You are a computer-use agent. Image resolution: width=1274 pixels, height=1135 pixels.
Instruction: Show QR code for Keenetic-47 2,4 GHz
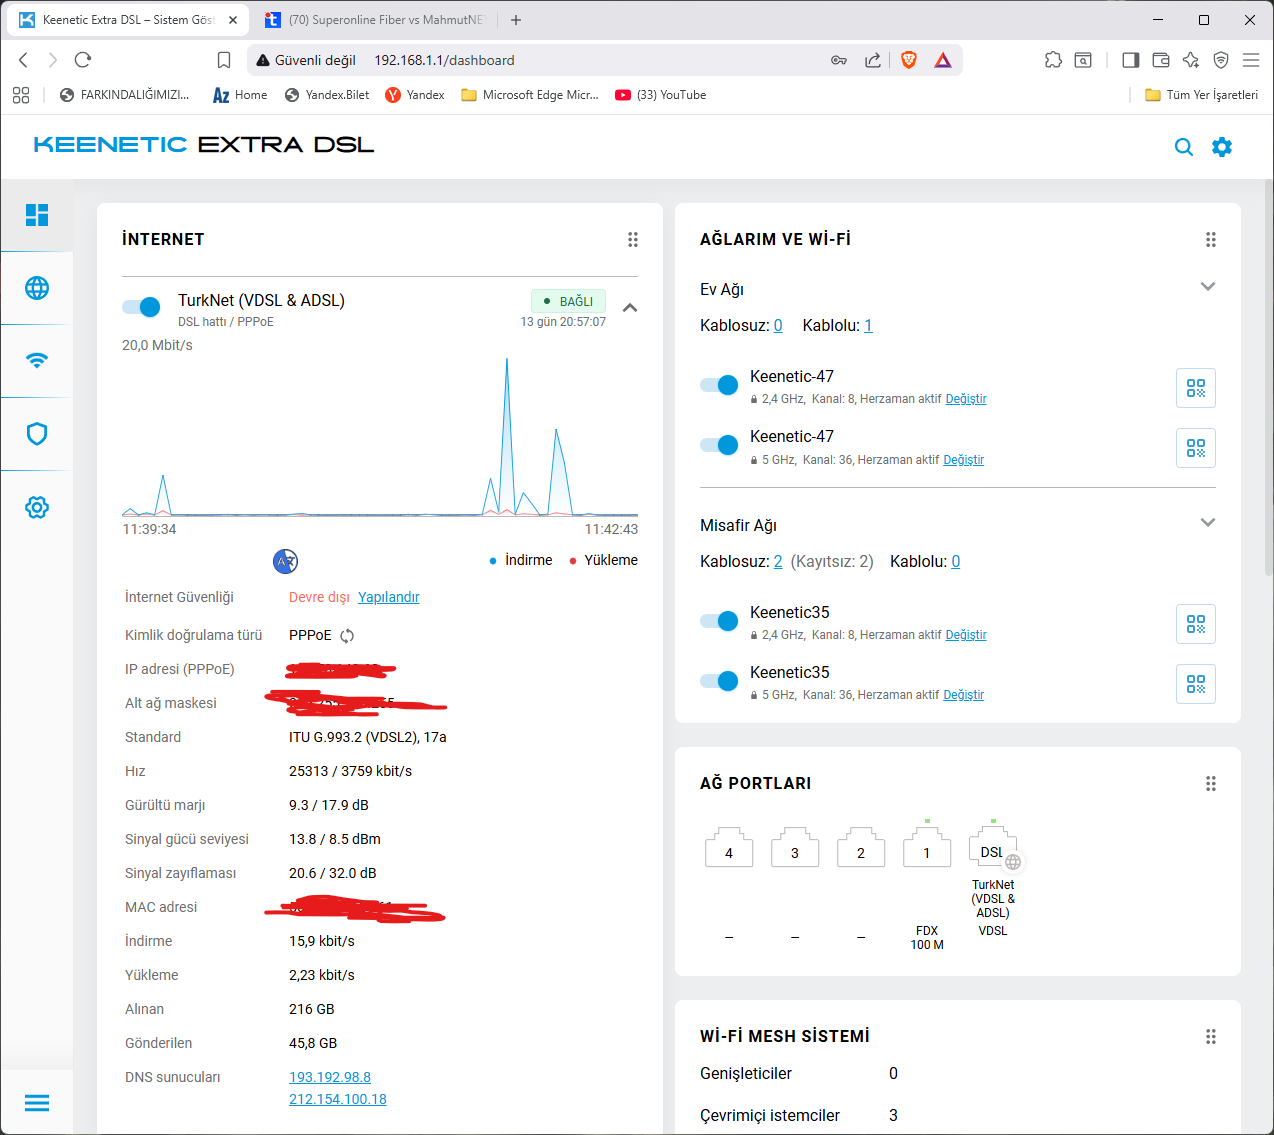tap(1196, 388)
